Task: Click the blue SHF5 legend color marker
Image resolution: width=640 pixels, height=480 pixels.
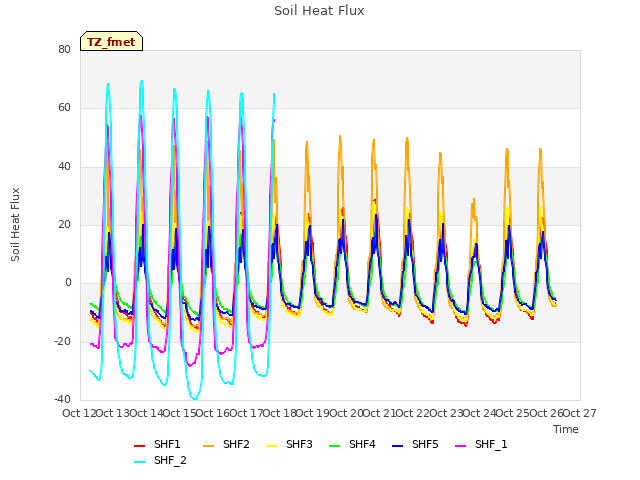Action: [398, 446]
